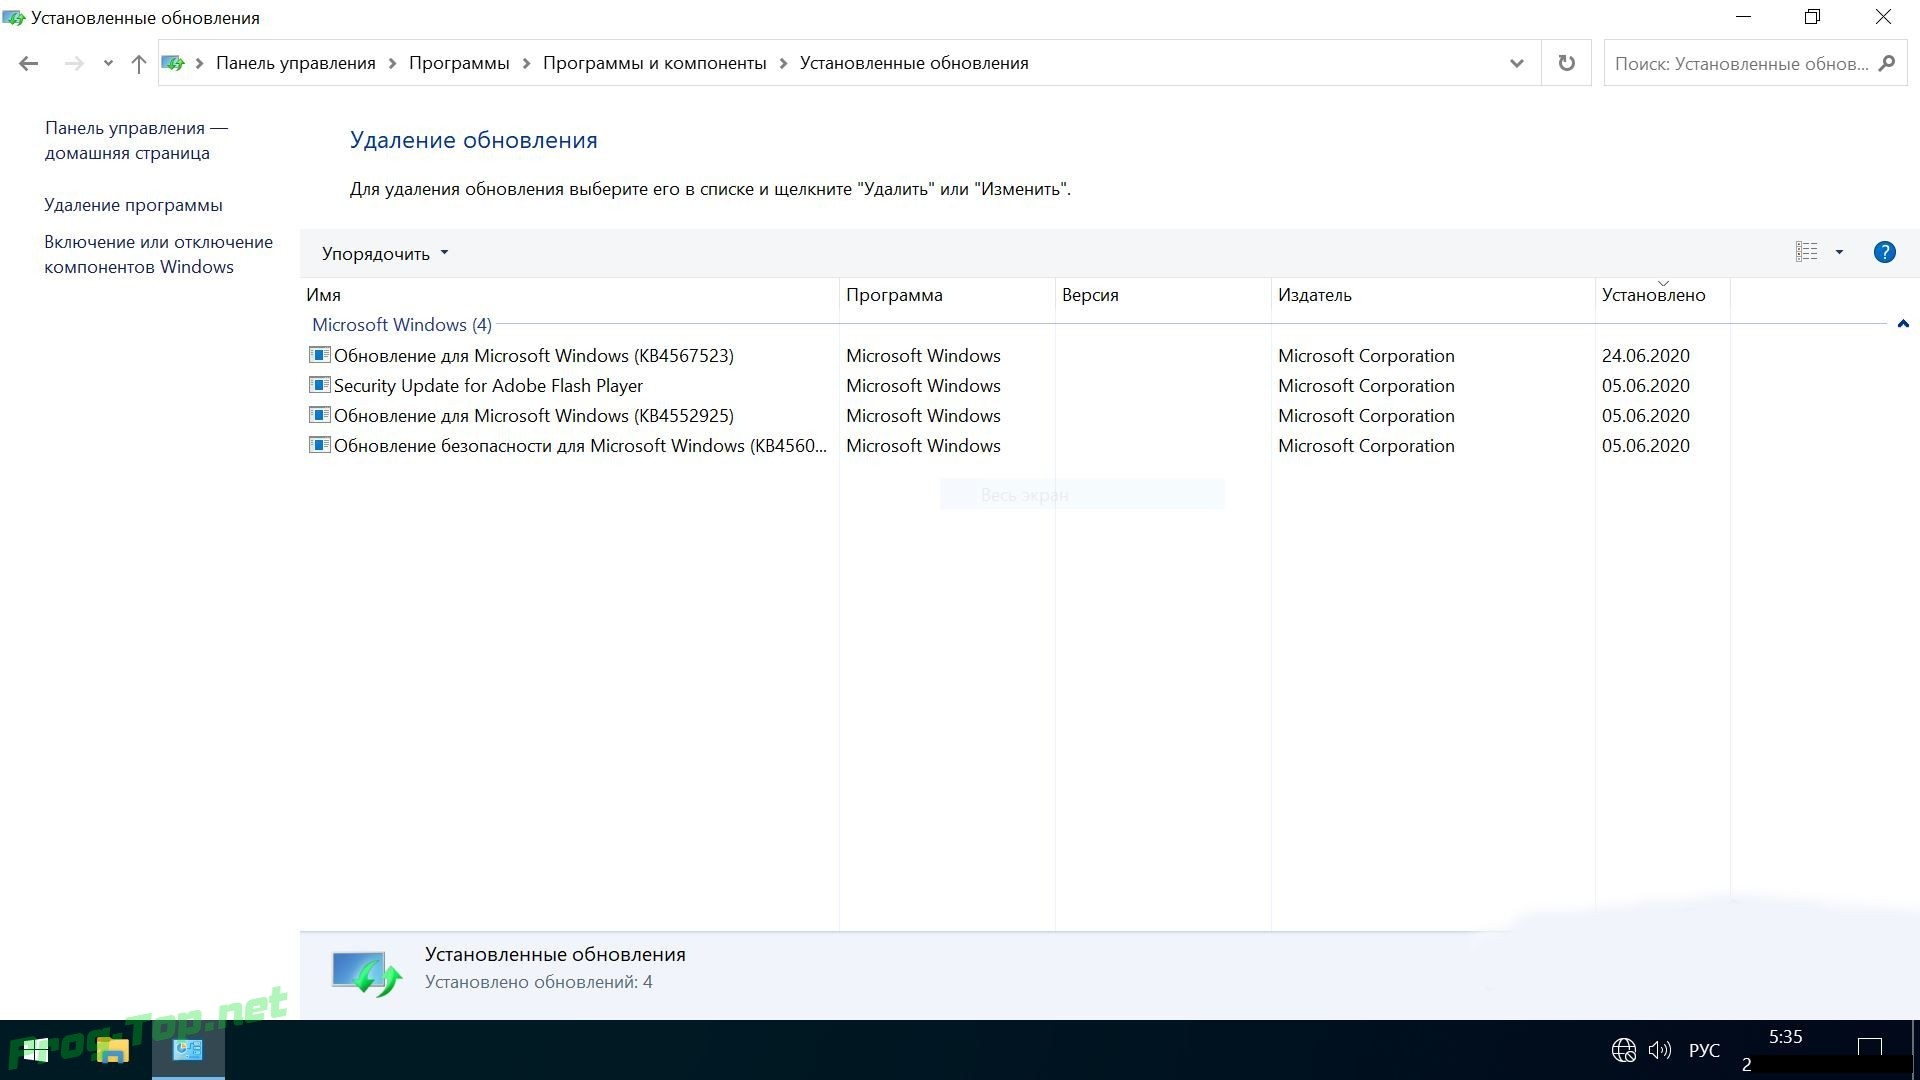Expand chevron after 'Панель управления' breadcrumb
Viewport: 1920px width, 1080px height.
[x=392, y=63]
